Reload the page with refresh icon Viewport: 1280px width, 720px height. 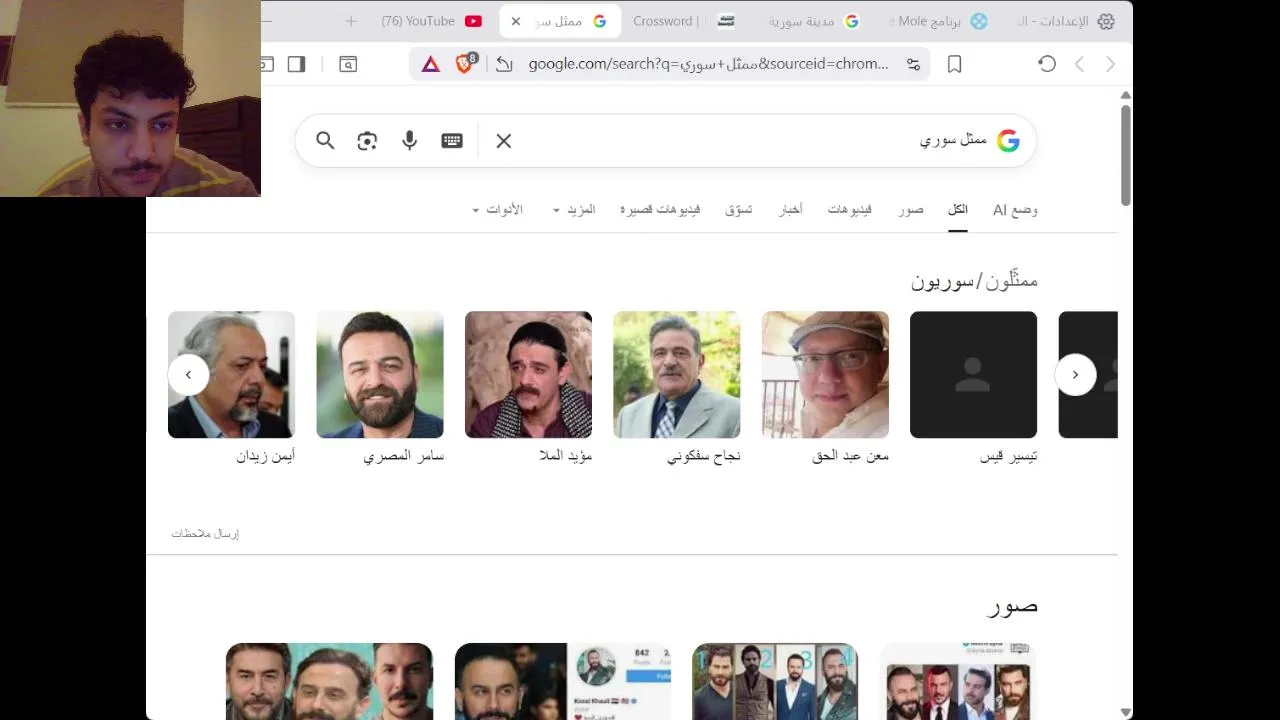(1047, 64)
